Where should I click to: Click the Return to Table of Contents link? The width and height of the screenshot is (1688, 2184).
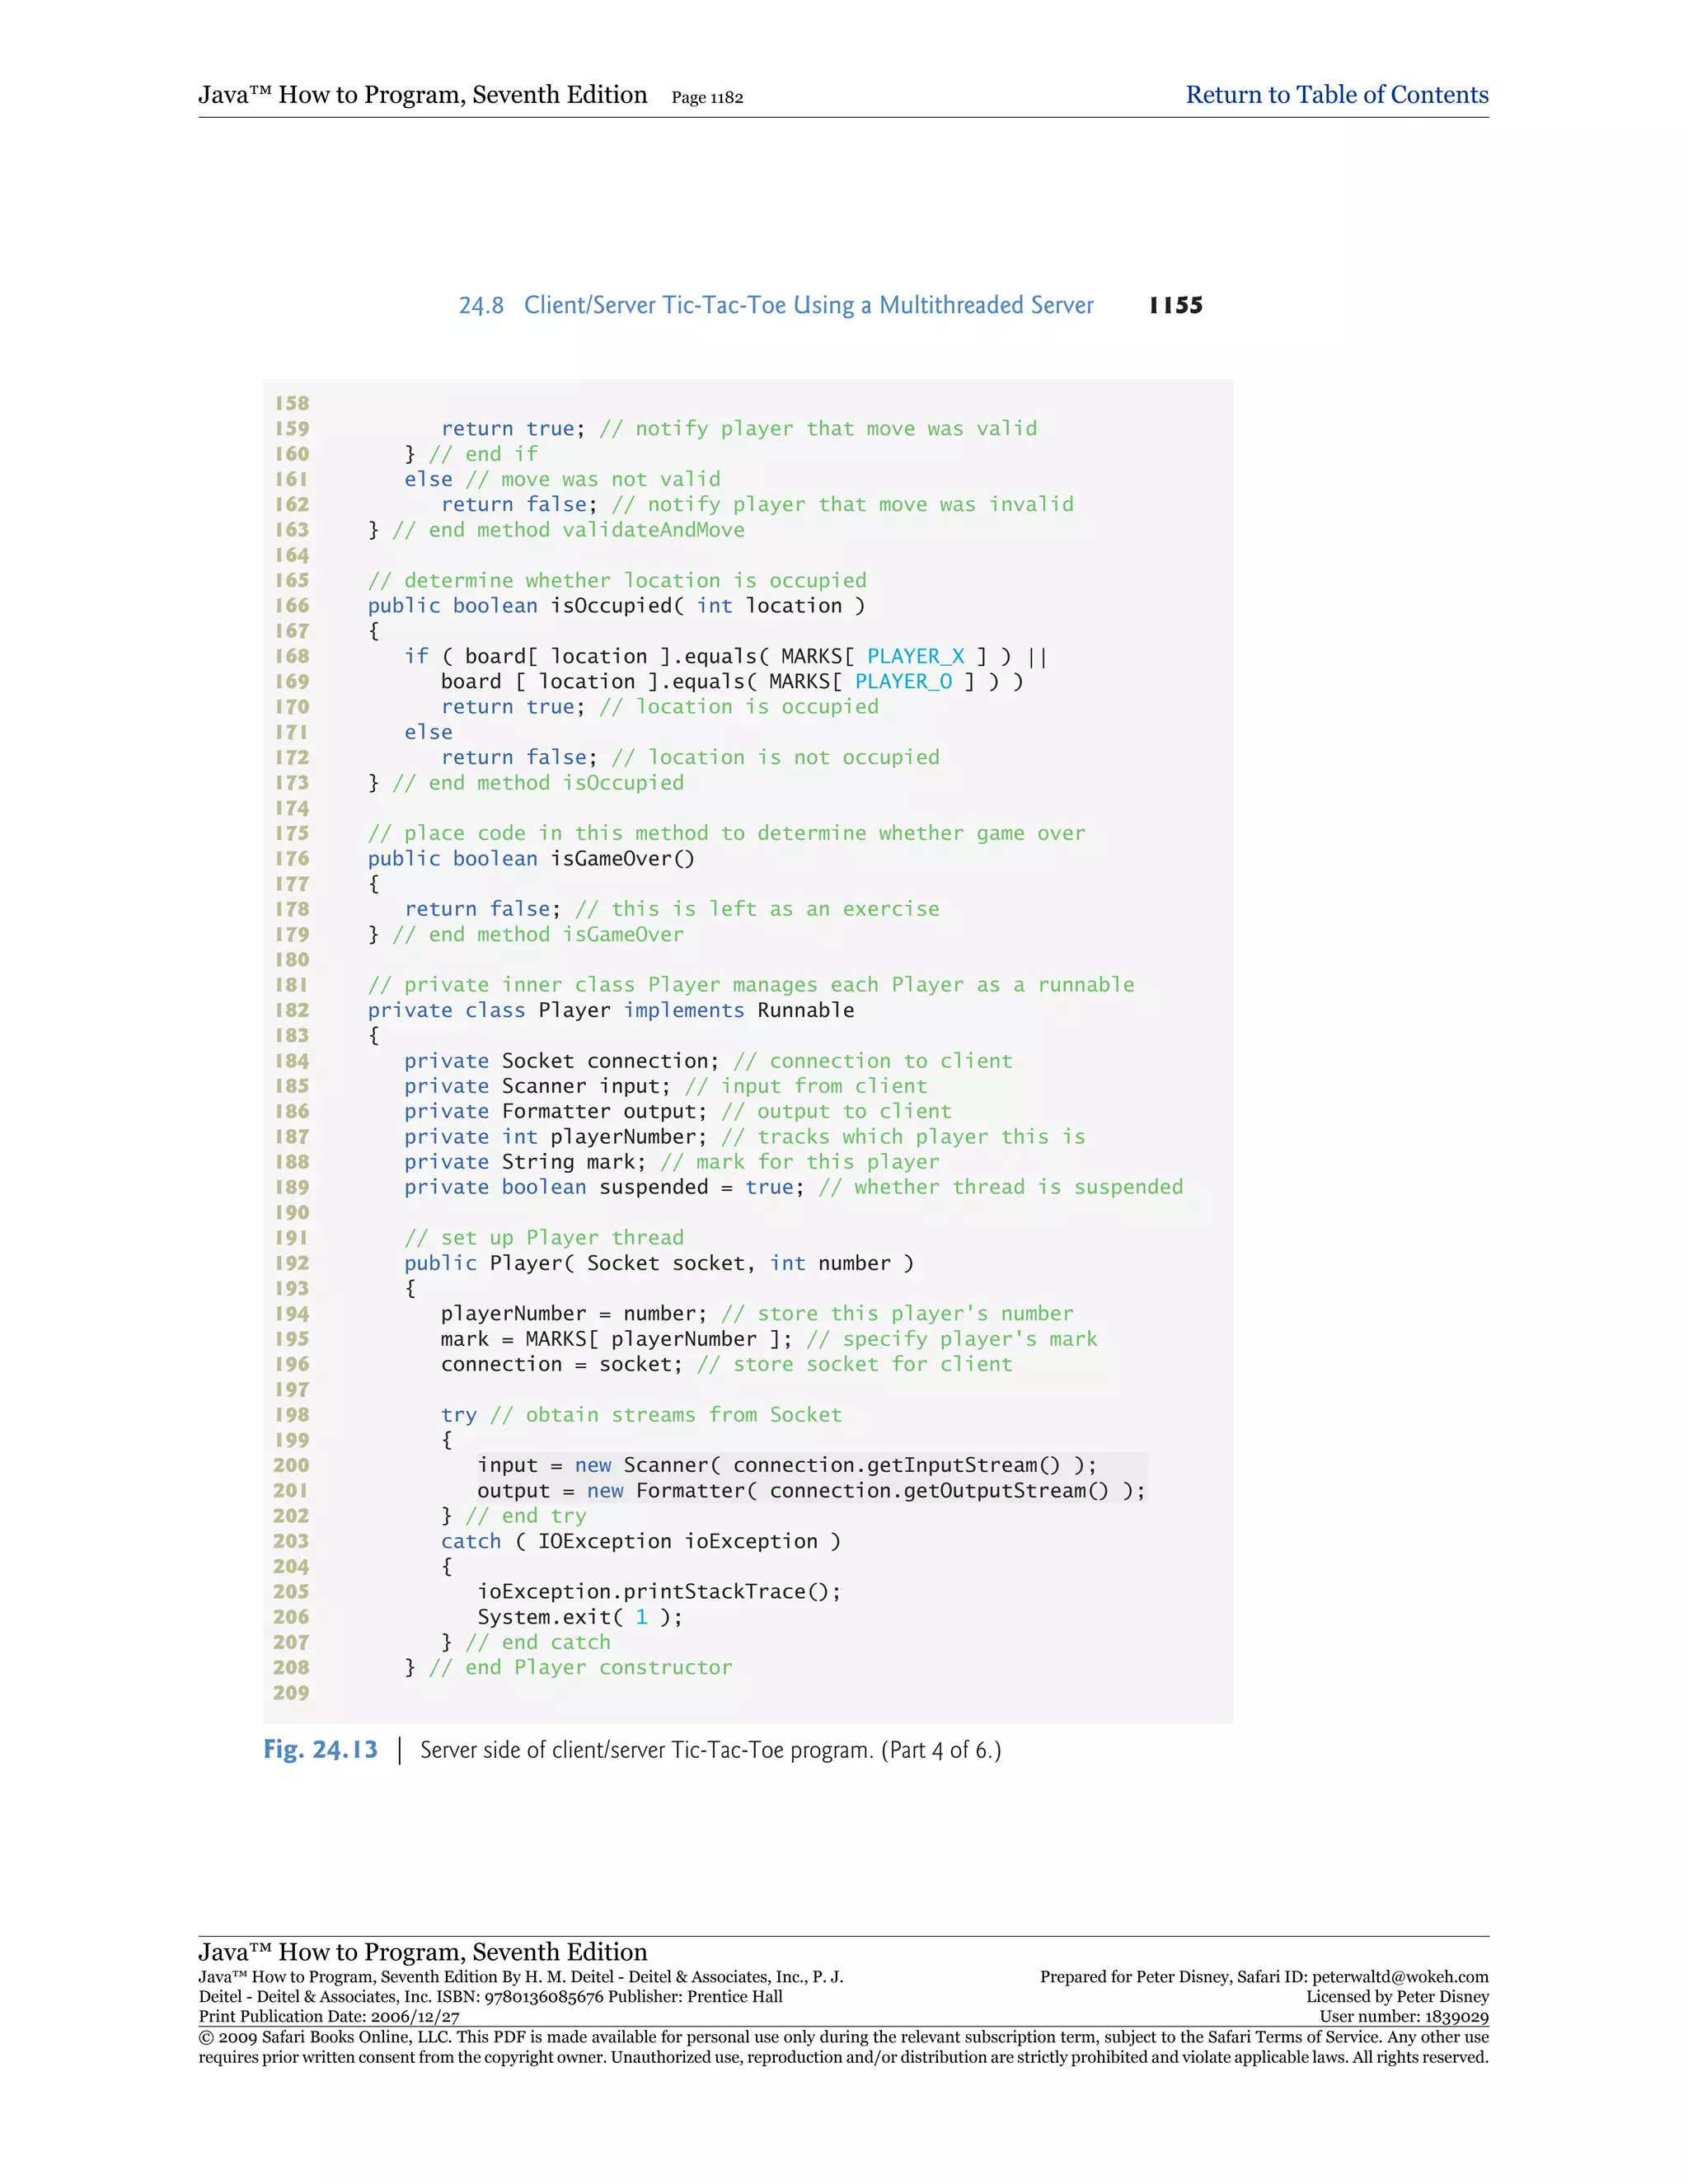pos(1336,95)
